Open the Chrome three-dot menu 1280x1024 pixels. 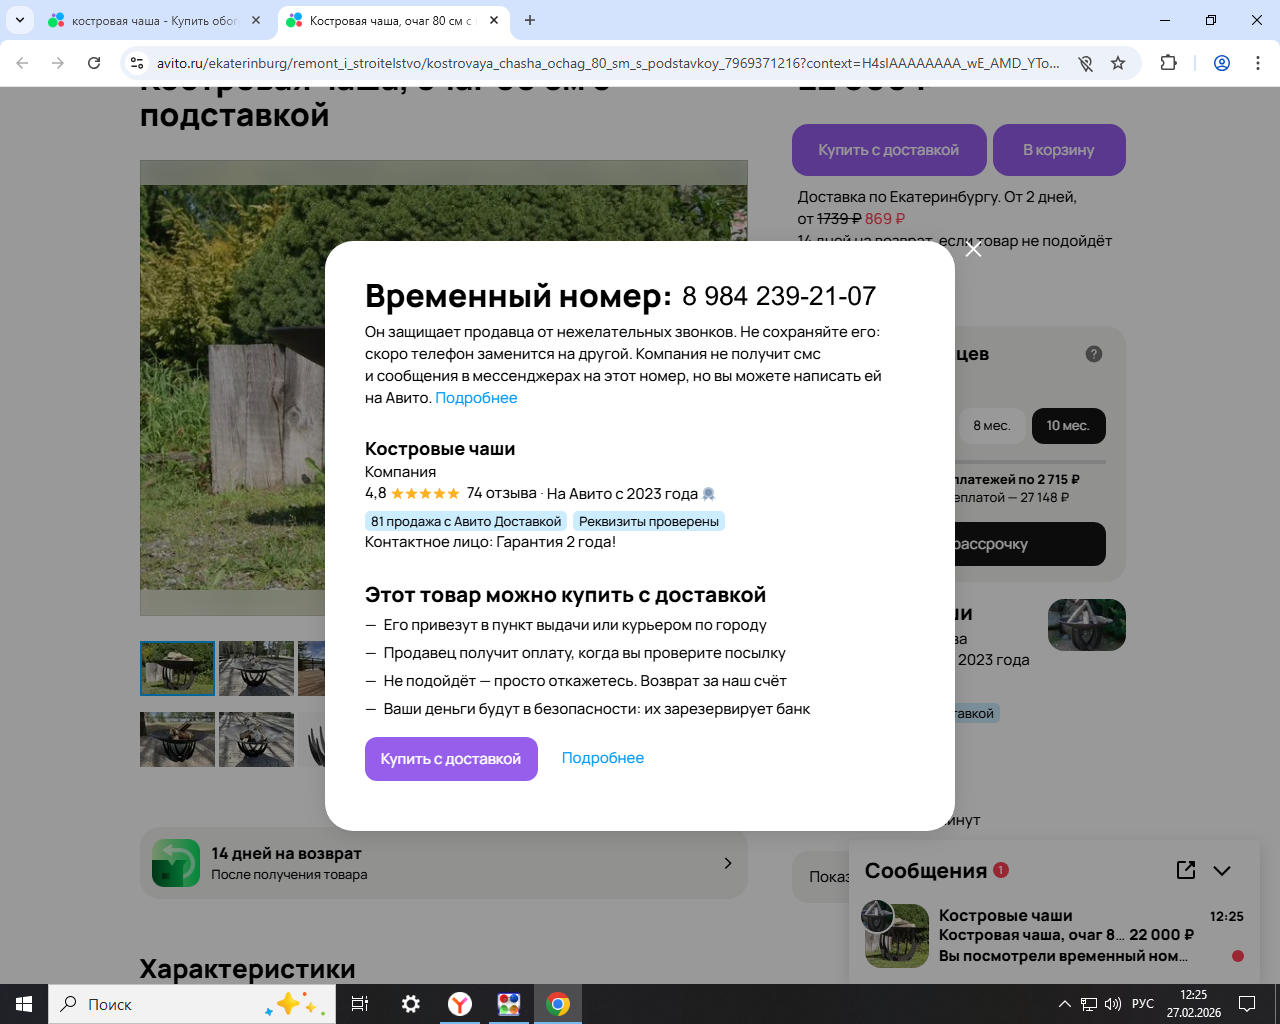1258,63
